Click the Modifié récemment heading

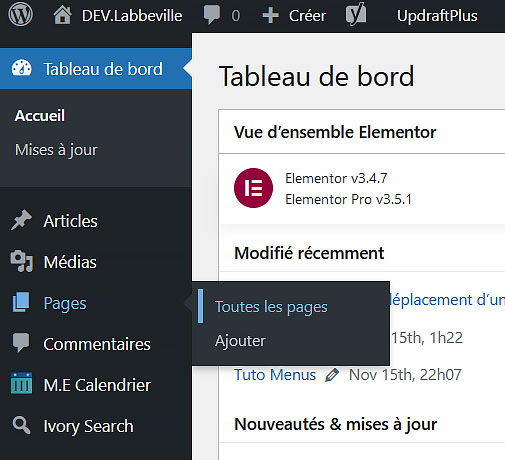pos(309,253)
